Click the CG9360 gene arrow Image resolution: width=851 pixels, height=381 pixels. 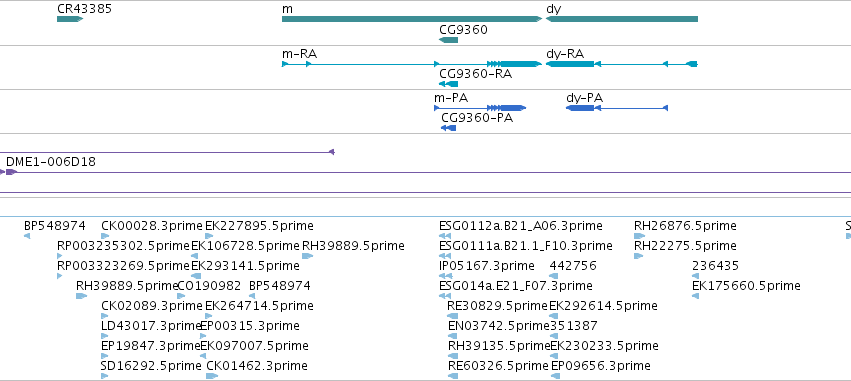point(448,40)
